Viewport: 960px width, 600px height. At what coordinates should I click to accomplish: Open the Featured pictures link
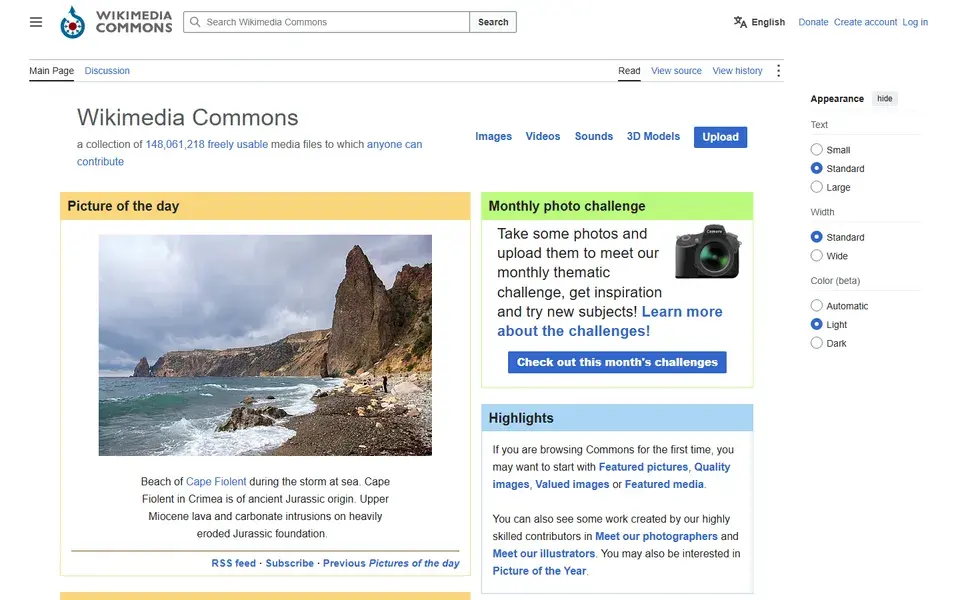[643, 467]
